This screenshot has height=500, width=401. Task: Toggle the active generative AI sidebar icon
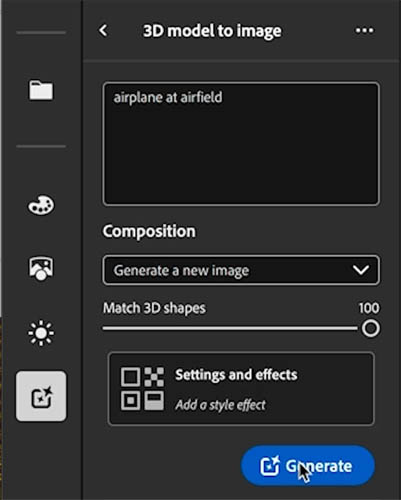pyautogui.click(x=41, y=396)
